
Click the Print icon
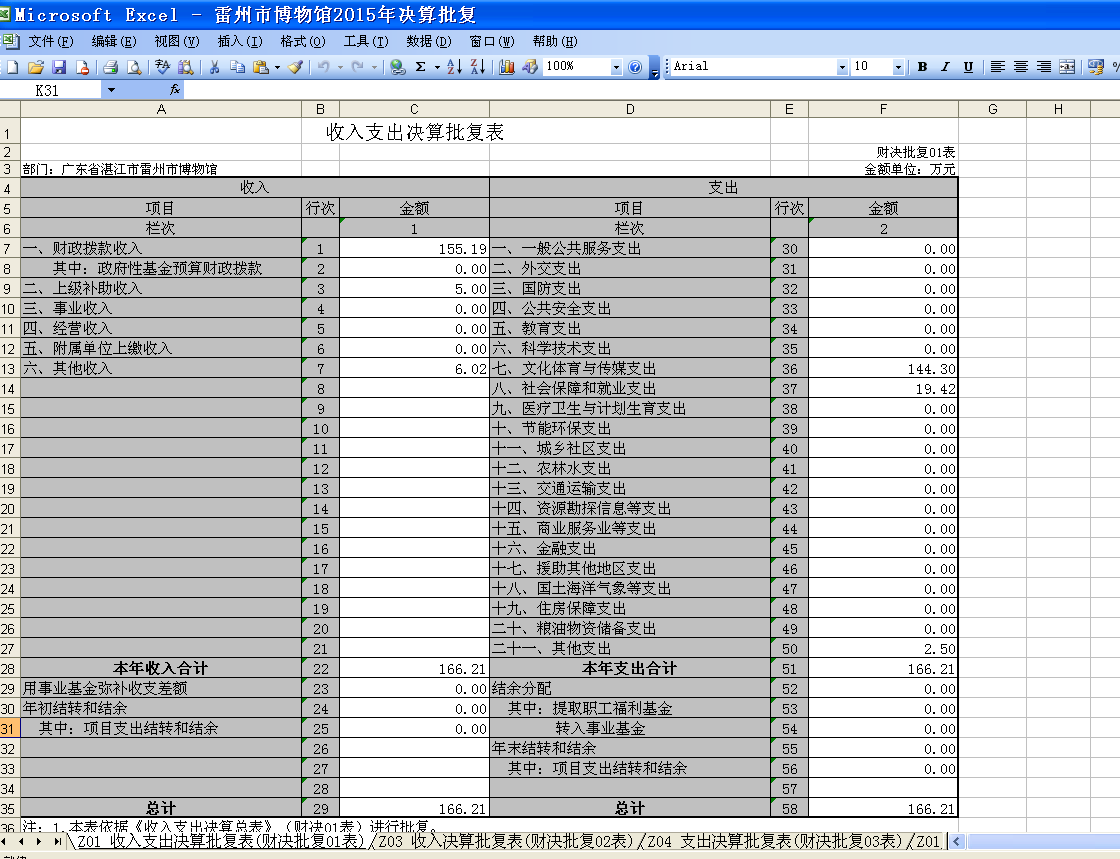coord(111,67)
